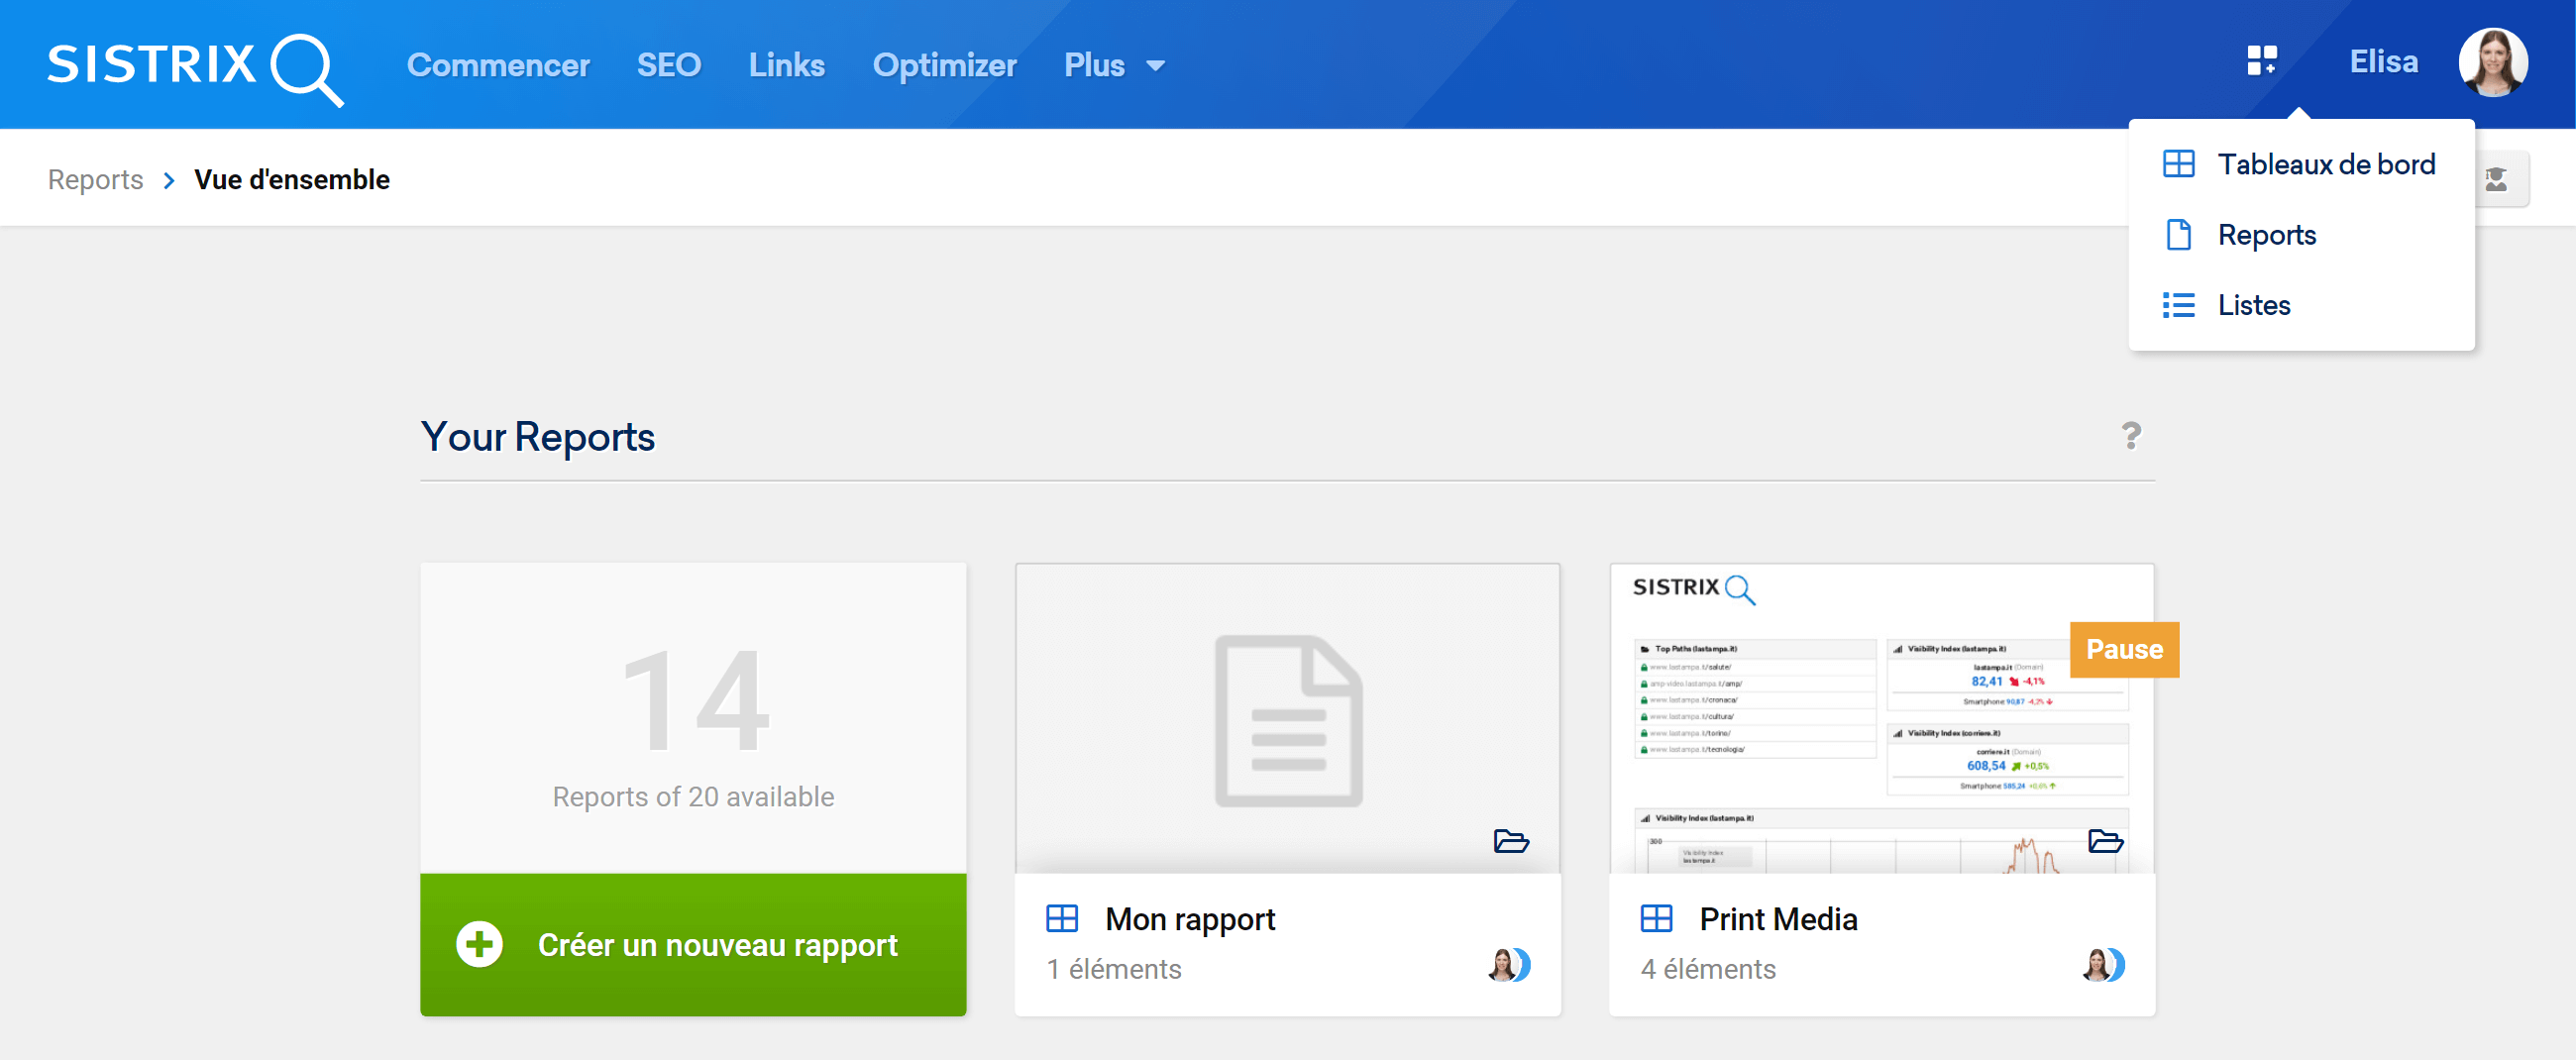Select Listes from the dropdown menu
The height and width of the screenshot is (1060, 2576).
(2301, 305)
